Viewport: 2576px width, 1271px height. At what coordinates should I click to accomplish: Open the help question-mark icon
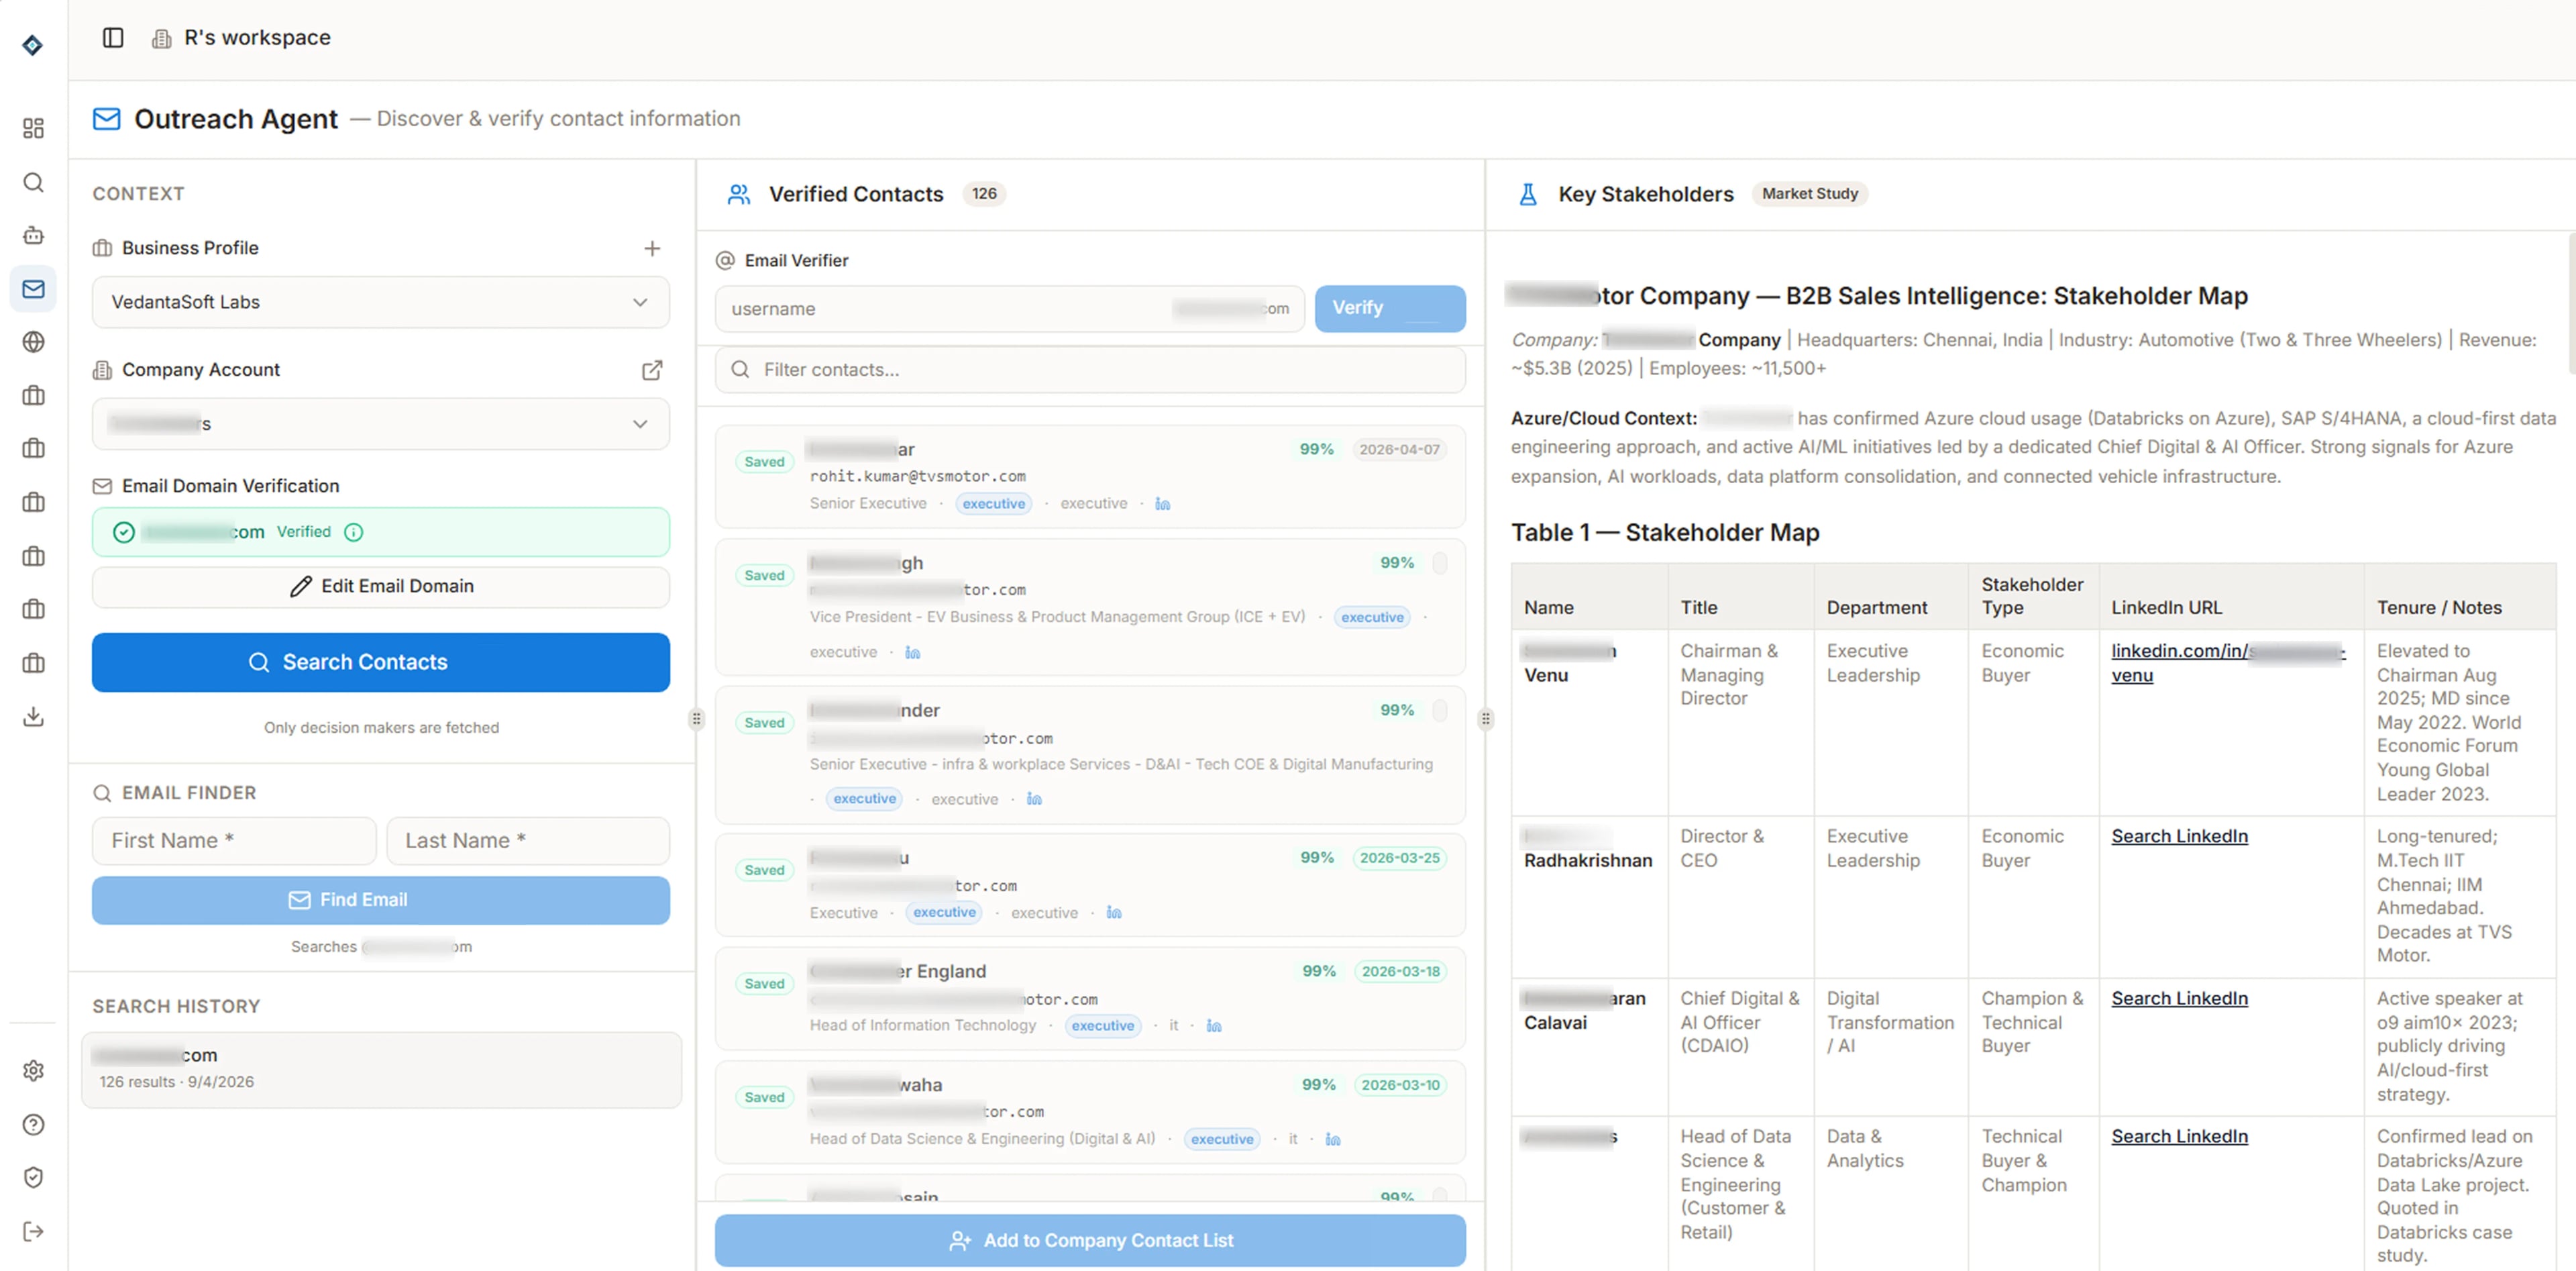pos(33,1125)
